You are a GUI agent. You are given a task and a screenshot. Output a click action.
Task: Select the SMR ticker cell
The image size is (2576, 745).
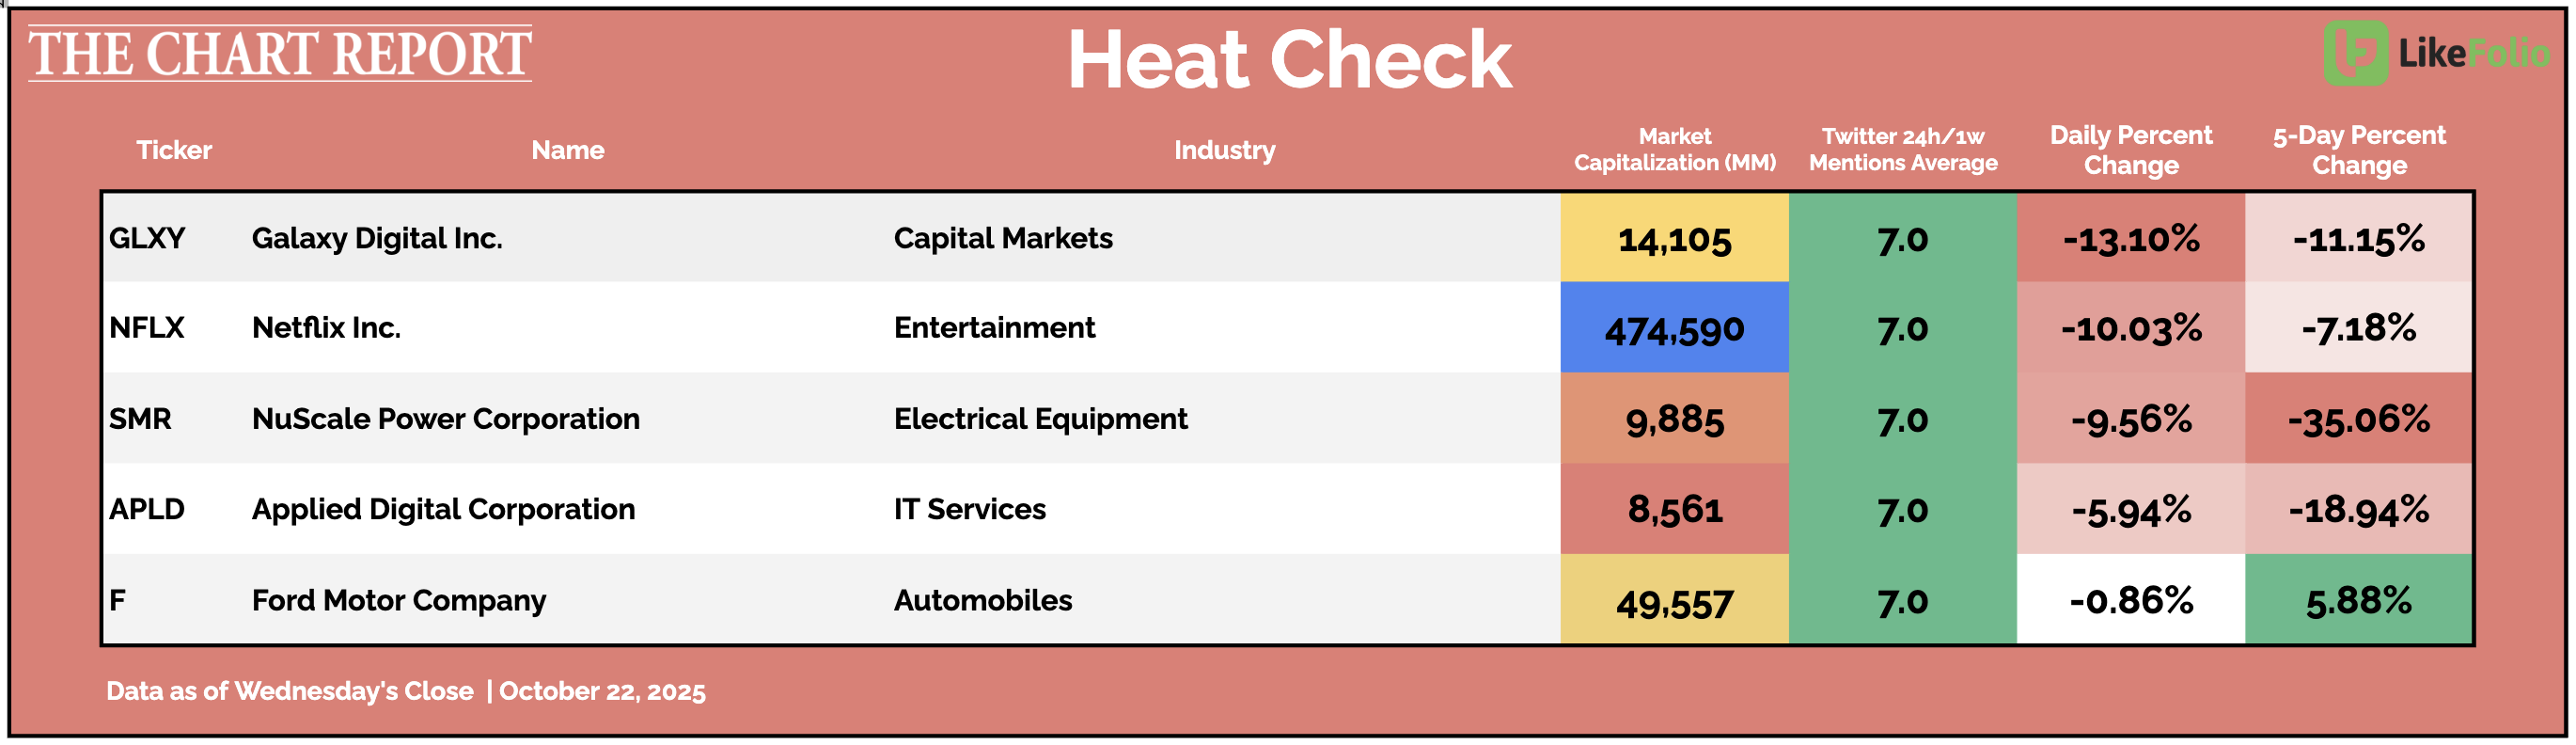click(x=140, y=419)
